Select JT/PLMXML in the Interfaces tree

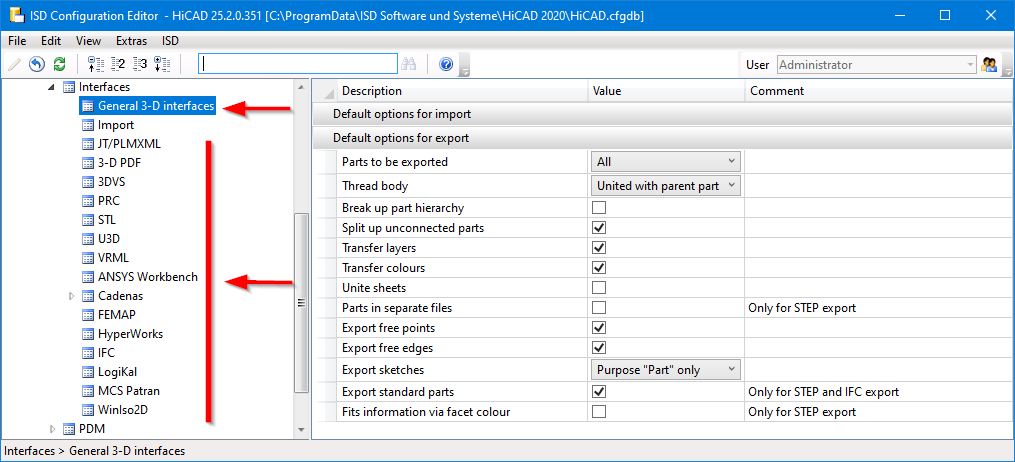pos(129,144)
